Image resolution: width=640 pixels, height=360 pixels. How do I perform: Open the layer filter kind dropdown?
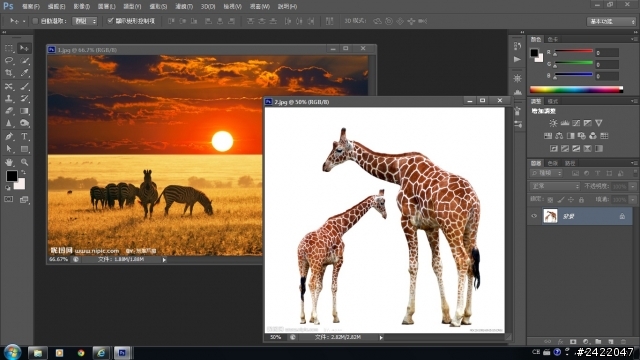click(x=546, y=173)
